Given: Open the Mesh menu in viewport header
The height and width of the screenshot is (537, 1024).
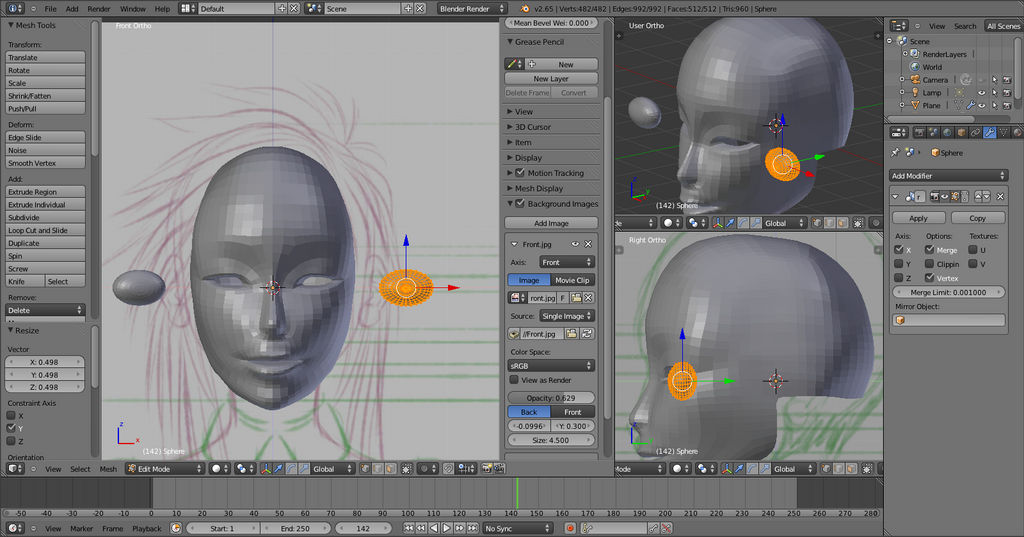Looking at the screenshot, I should tap(107, 468).
